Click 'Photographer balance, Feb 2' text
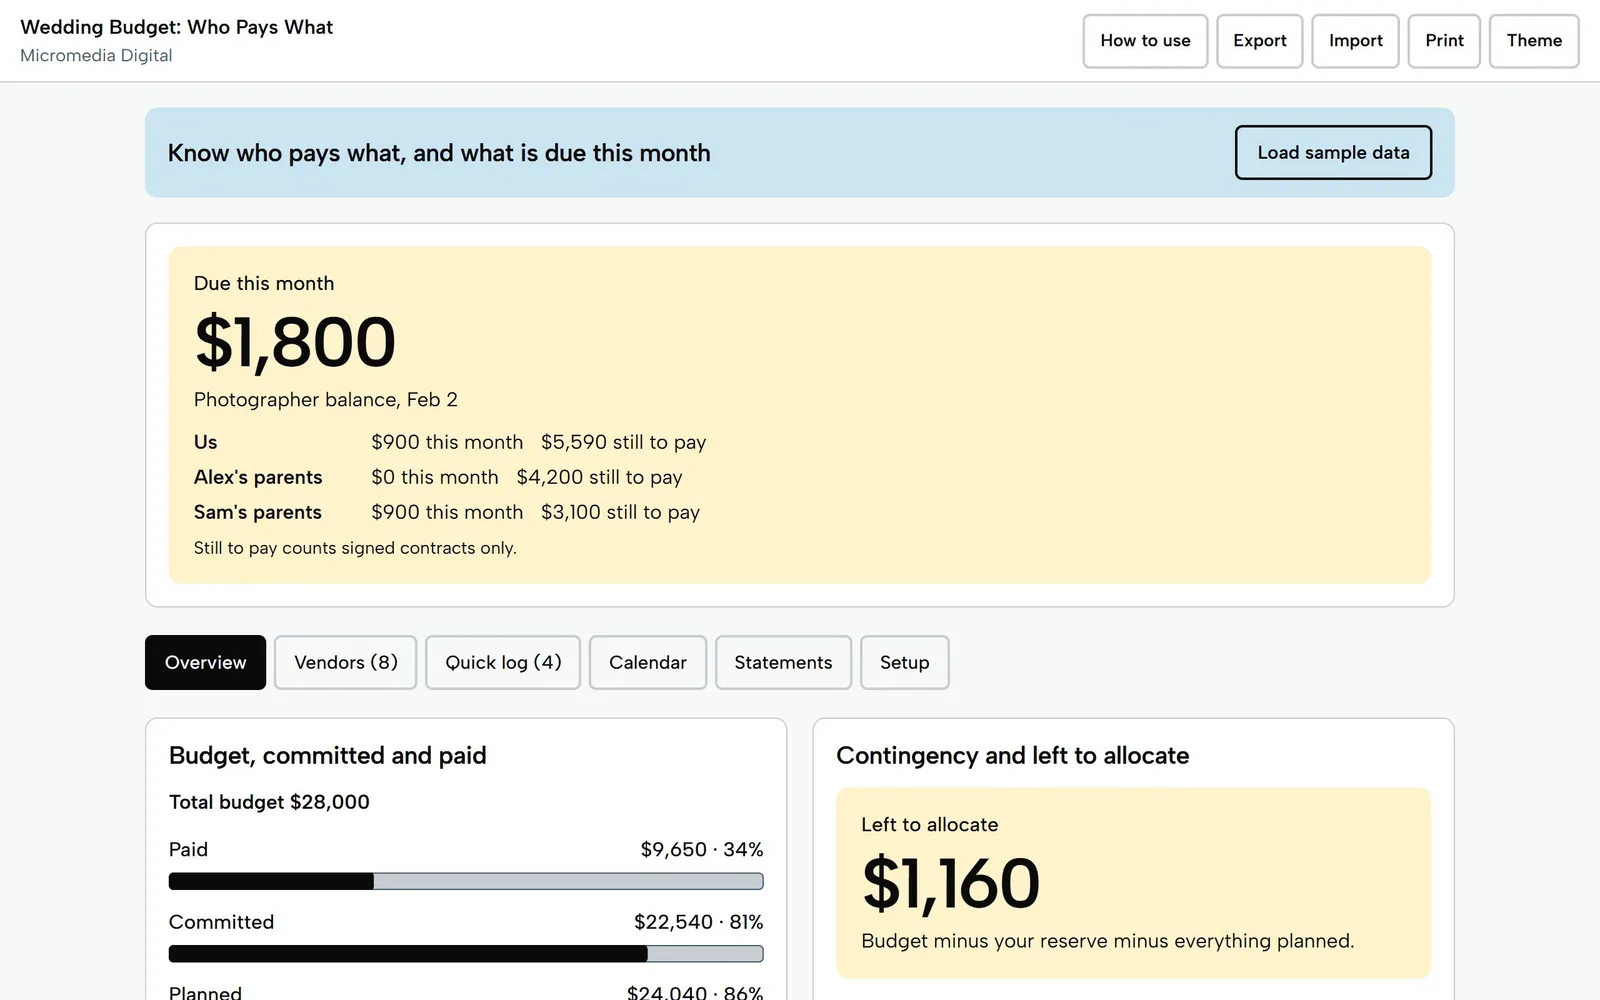Viewport: 1600px width, 1000px height. [x=326, y=400]
